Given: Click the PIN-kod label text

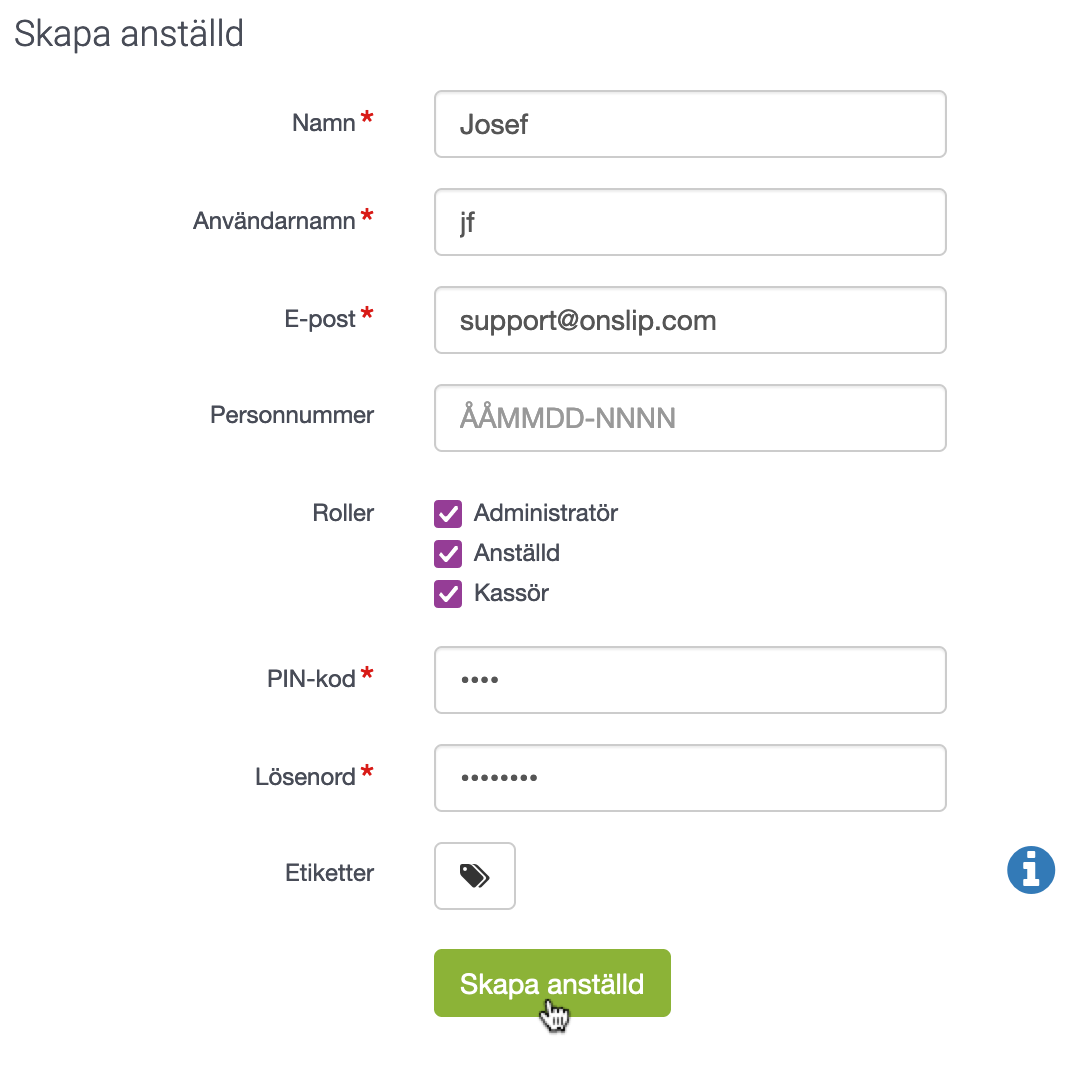Looking at the screenshot, I should (x=311, y=678).
